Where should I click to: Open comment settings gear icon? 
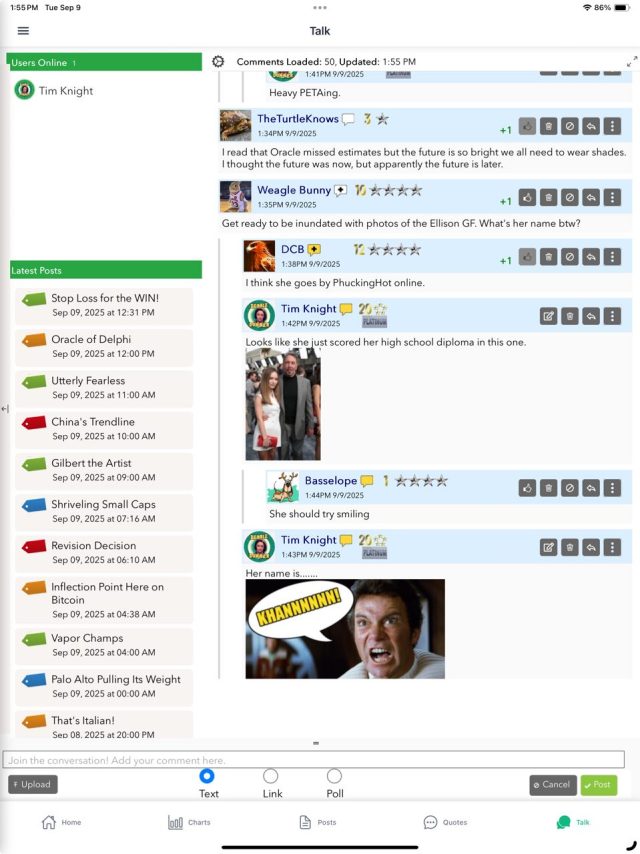point(219,62)
